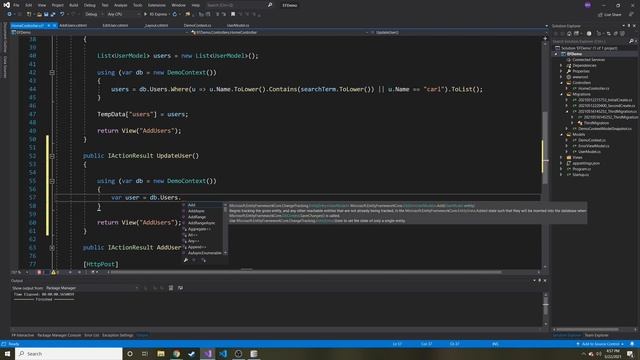Select appsettings.json in Solution Explorer

(x=585, y=163)
